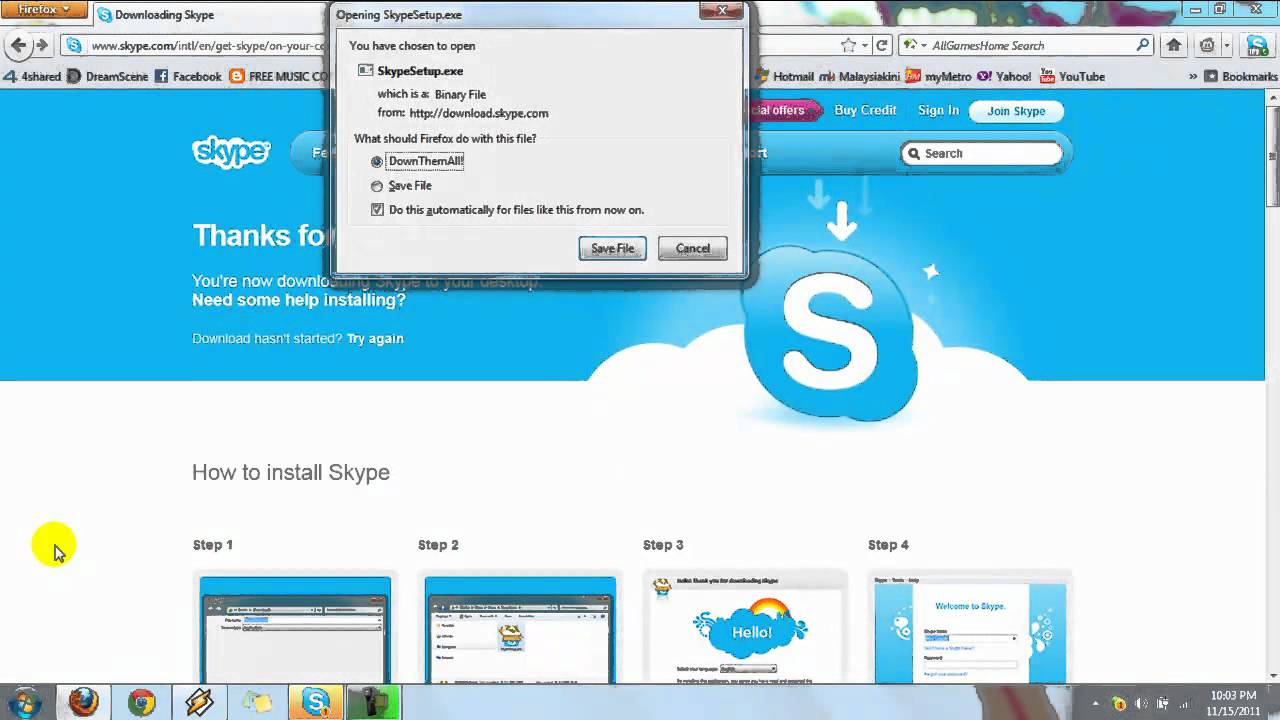The height and width of the screenshot is (720, 1280).
Task: Open the Yahoo! bookmark
Action: 1004,76
